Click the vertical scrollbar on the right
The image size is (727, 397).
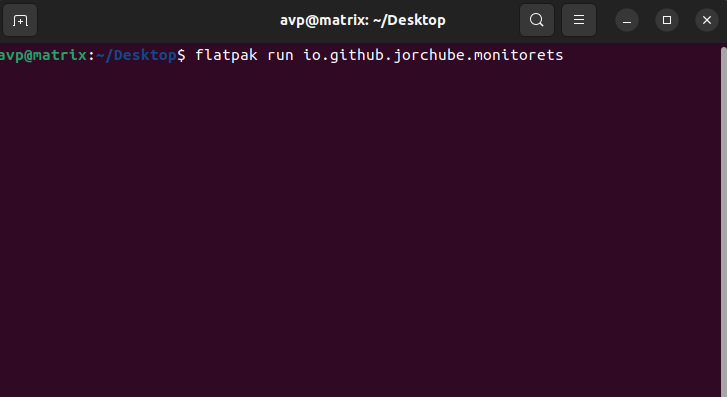723,218
